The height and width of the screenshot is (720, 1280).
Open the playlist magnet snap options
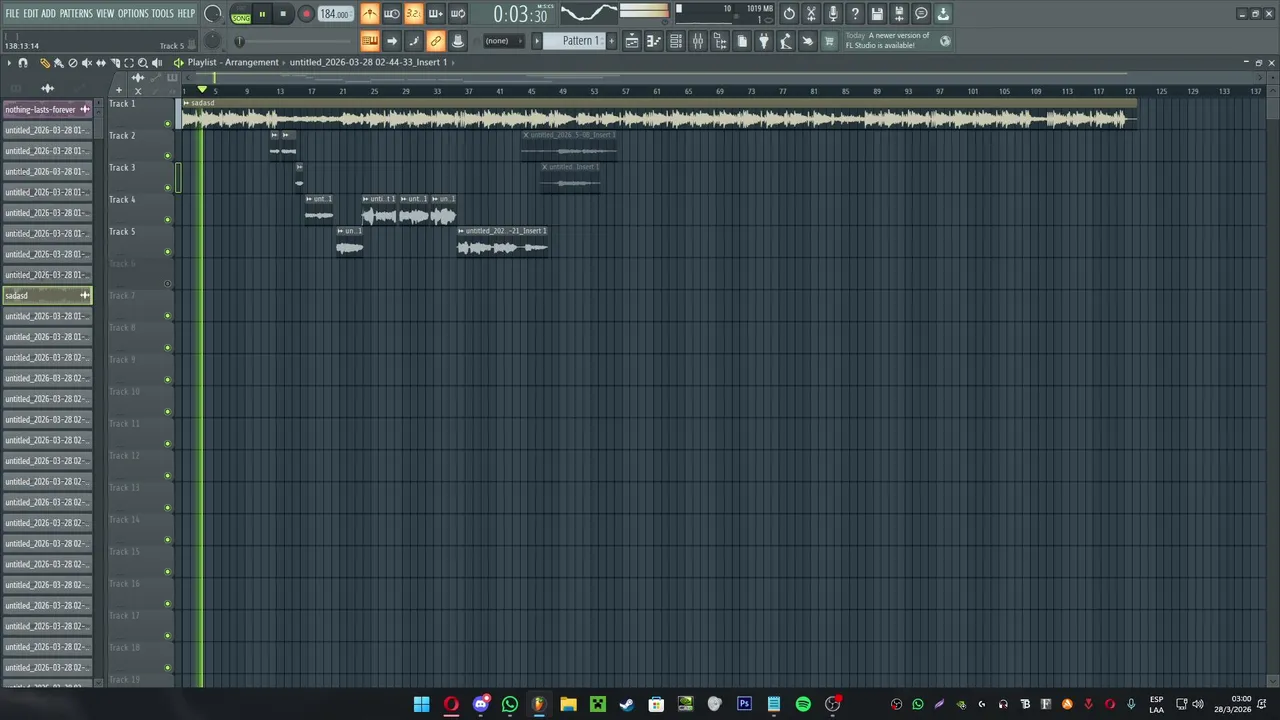point(23,63)
